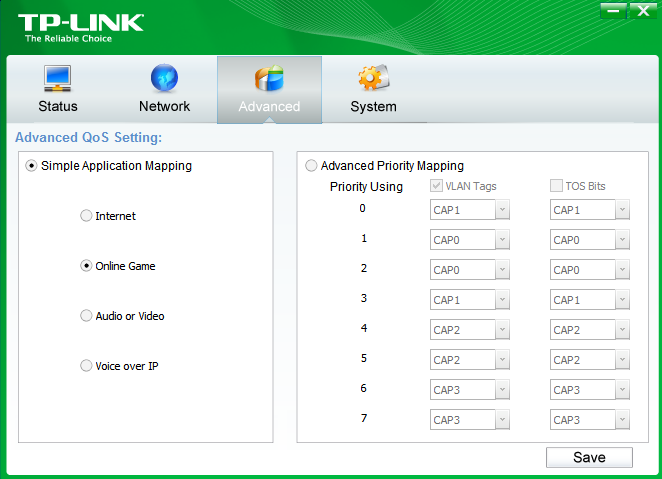Toggle the TOS Bits checkbox
Screen dimensions: 662x479
(556, 186)
